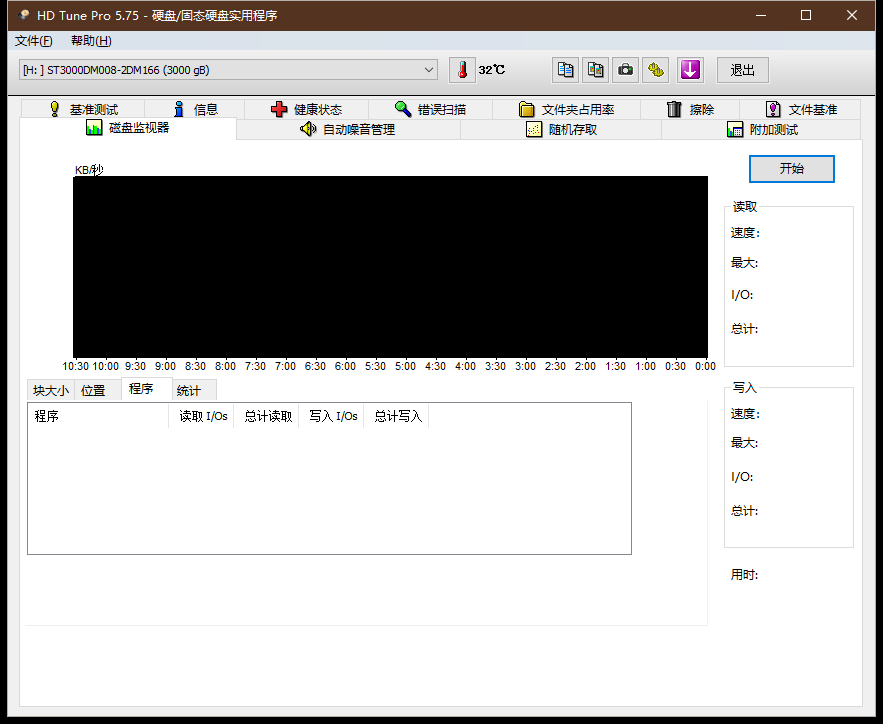Viewport: 883px width, 724px height.
Task: Minimize the HD Tune Pro window
Action: (x=761, y=15)
